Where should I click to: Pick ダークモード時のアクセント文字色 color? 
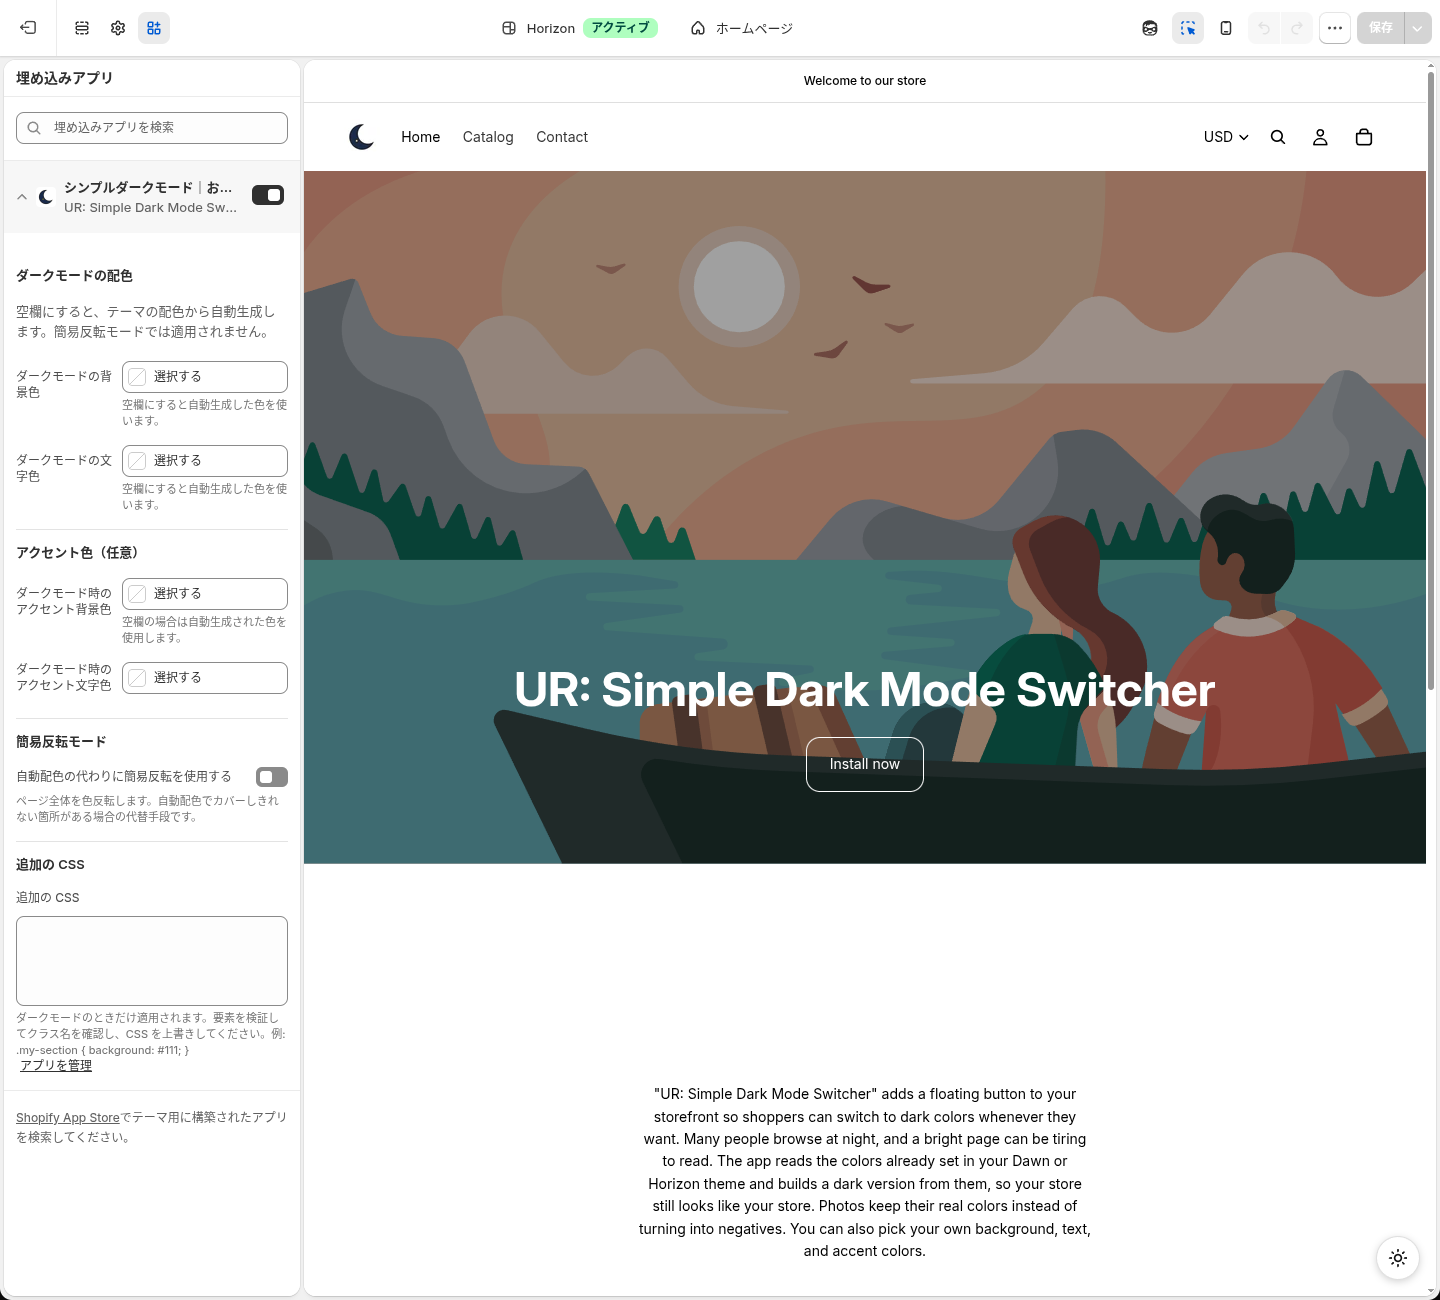click(205, 678)
